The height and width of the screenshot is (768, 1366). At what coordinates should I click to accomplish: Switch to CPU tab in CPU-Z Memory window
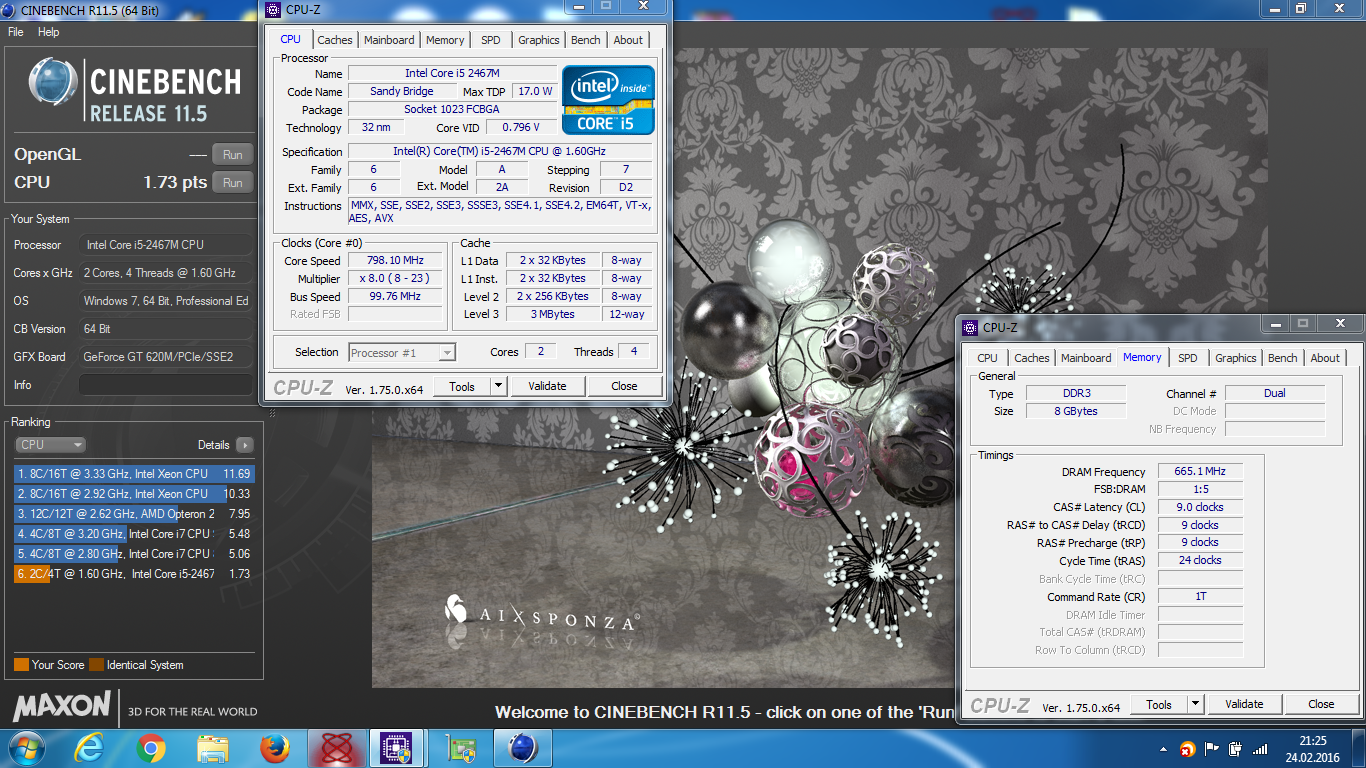[x=987, y=358]
